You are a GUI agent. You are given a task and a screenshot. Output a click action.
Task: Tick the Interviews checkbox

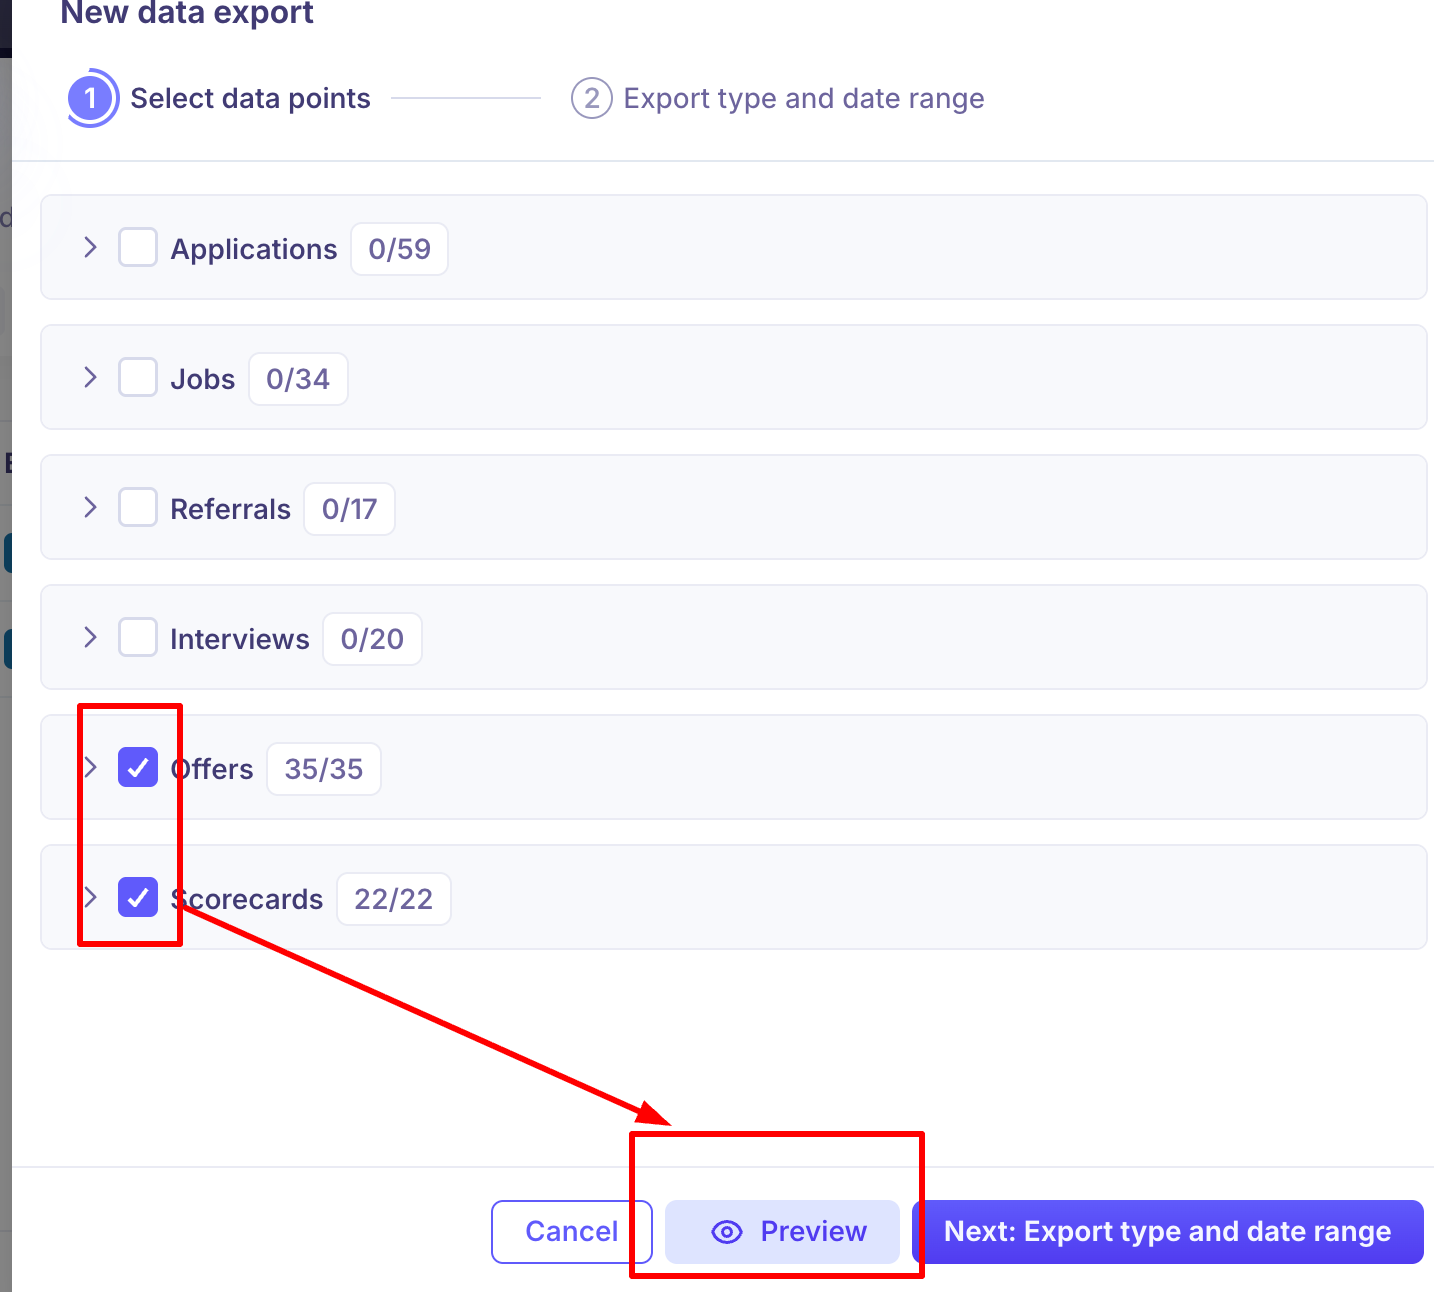[x=138, y=637]
